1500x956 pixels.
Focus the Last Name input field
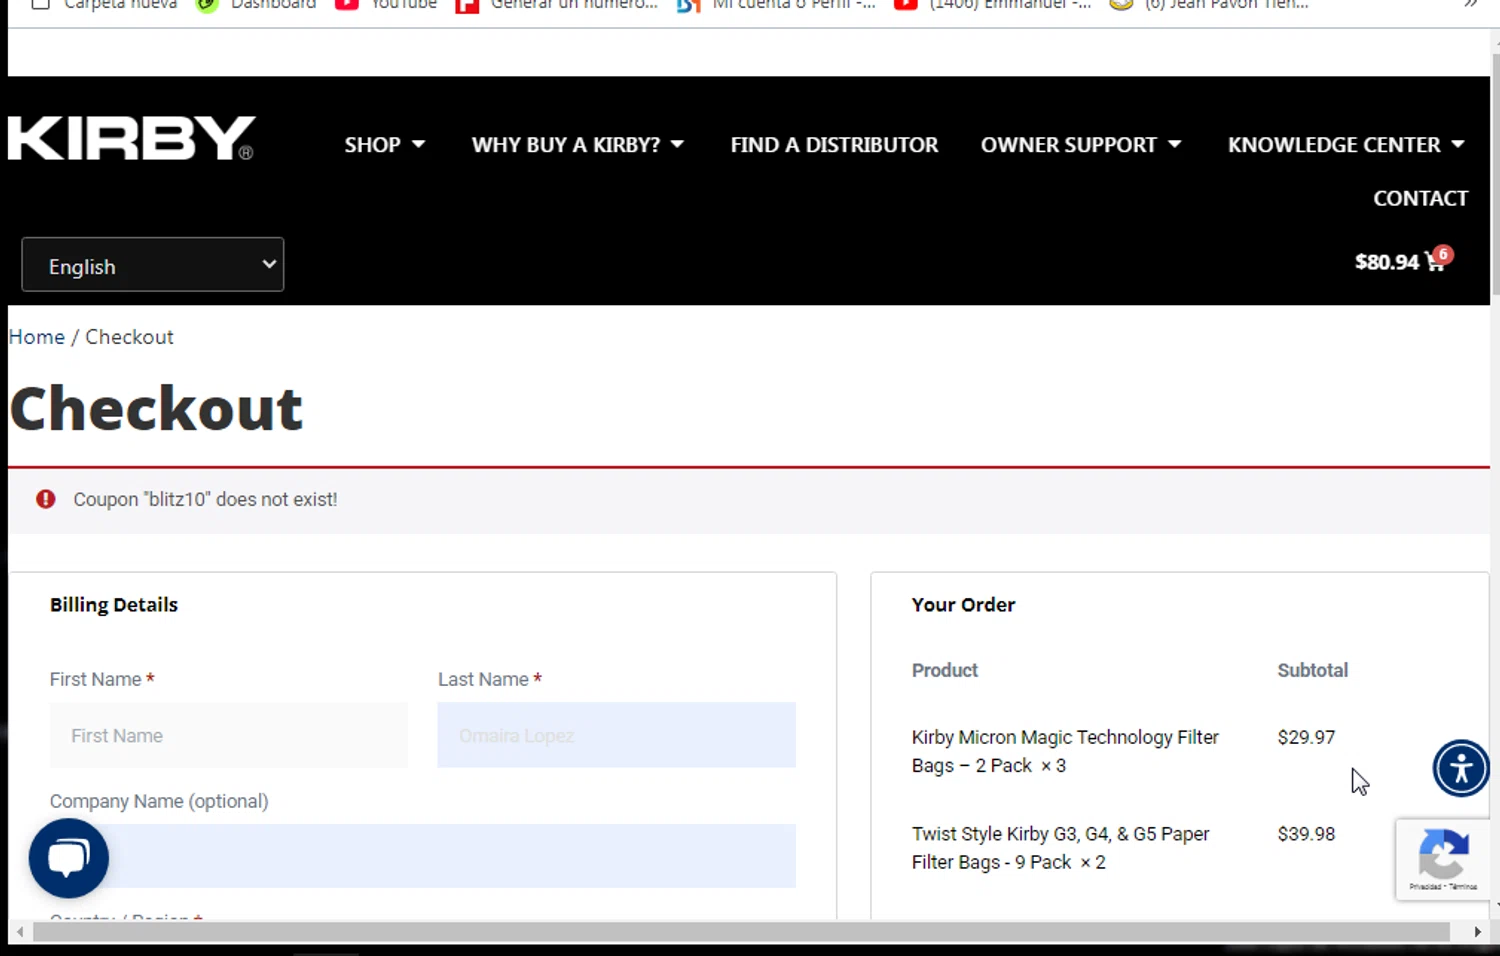point(617,735)
